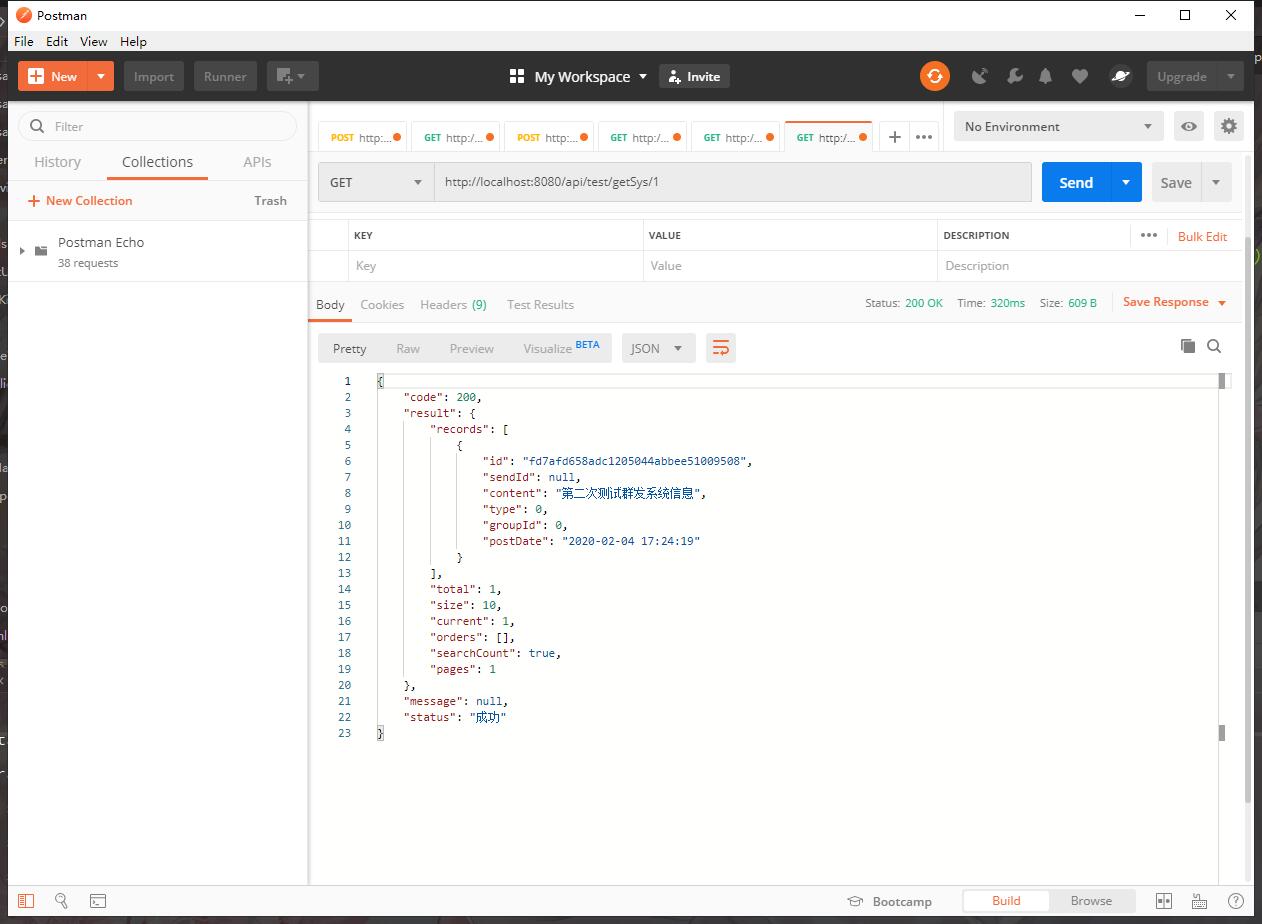Screen dimensions: 1262x924
Task: Open the help icon in status bar
Action: (1236, 900)
